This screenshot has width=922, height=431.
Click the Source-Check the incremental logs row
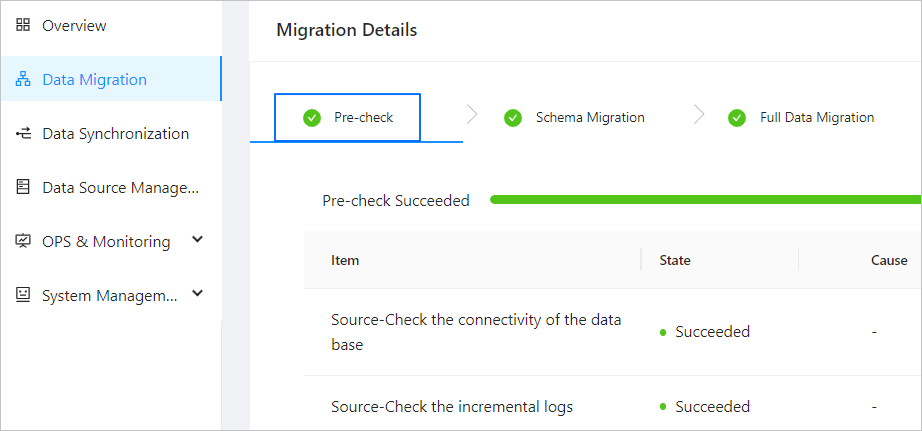[452, 407]
